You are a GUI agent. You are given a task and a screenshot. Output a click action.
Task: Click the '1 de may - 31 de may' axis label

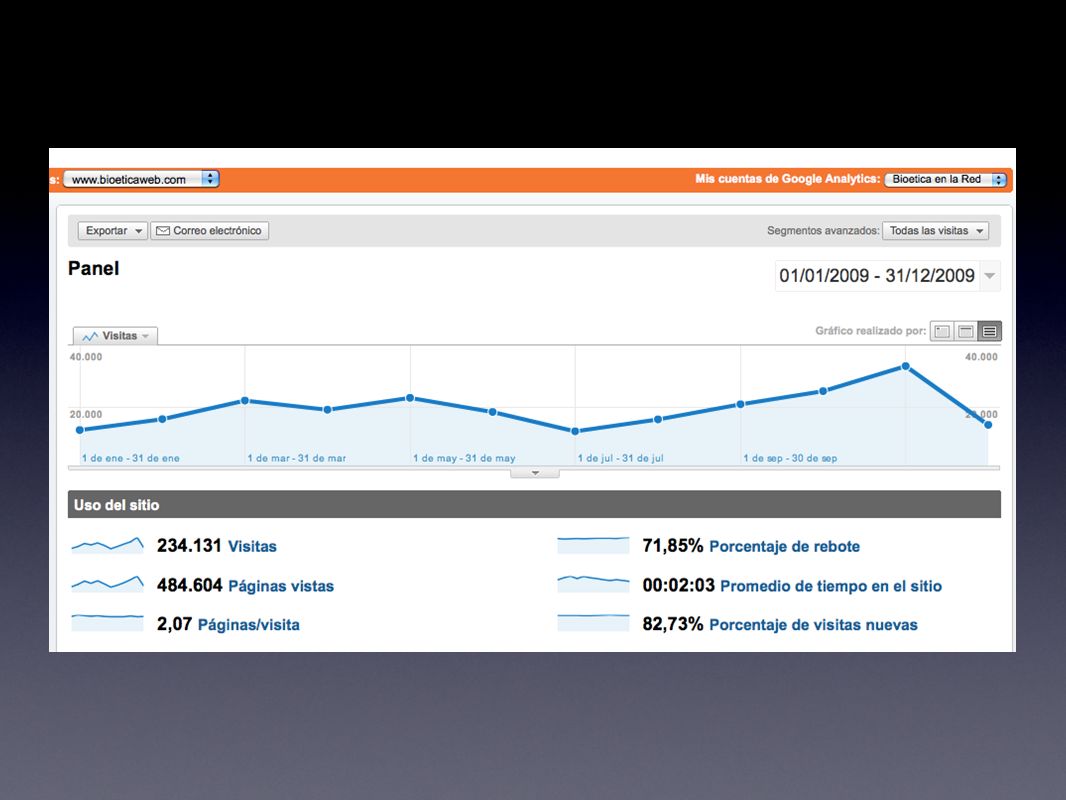tap(464, 458)
